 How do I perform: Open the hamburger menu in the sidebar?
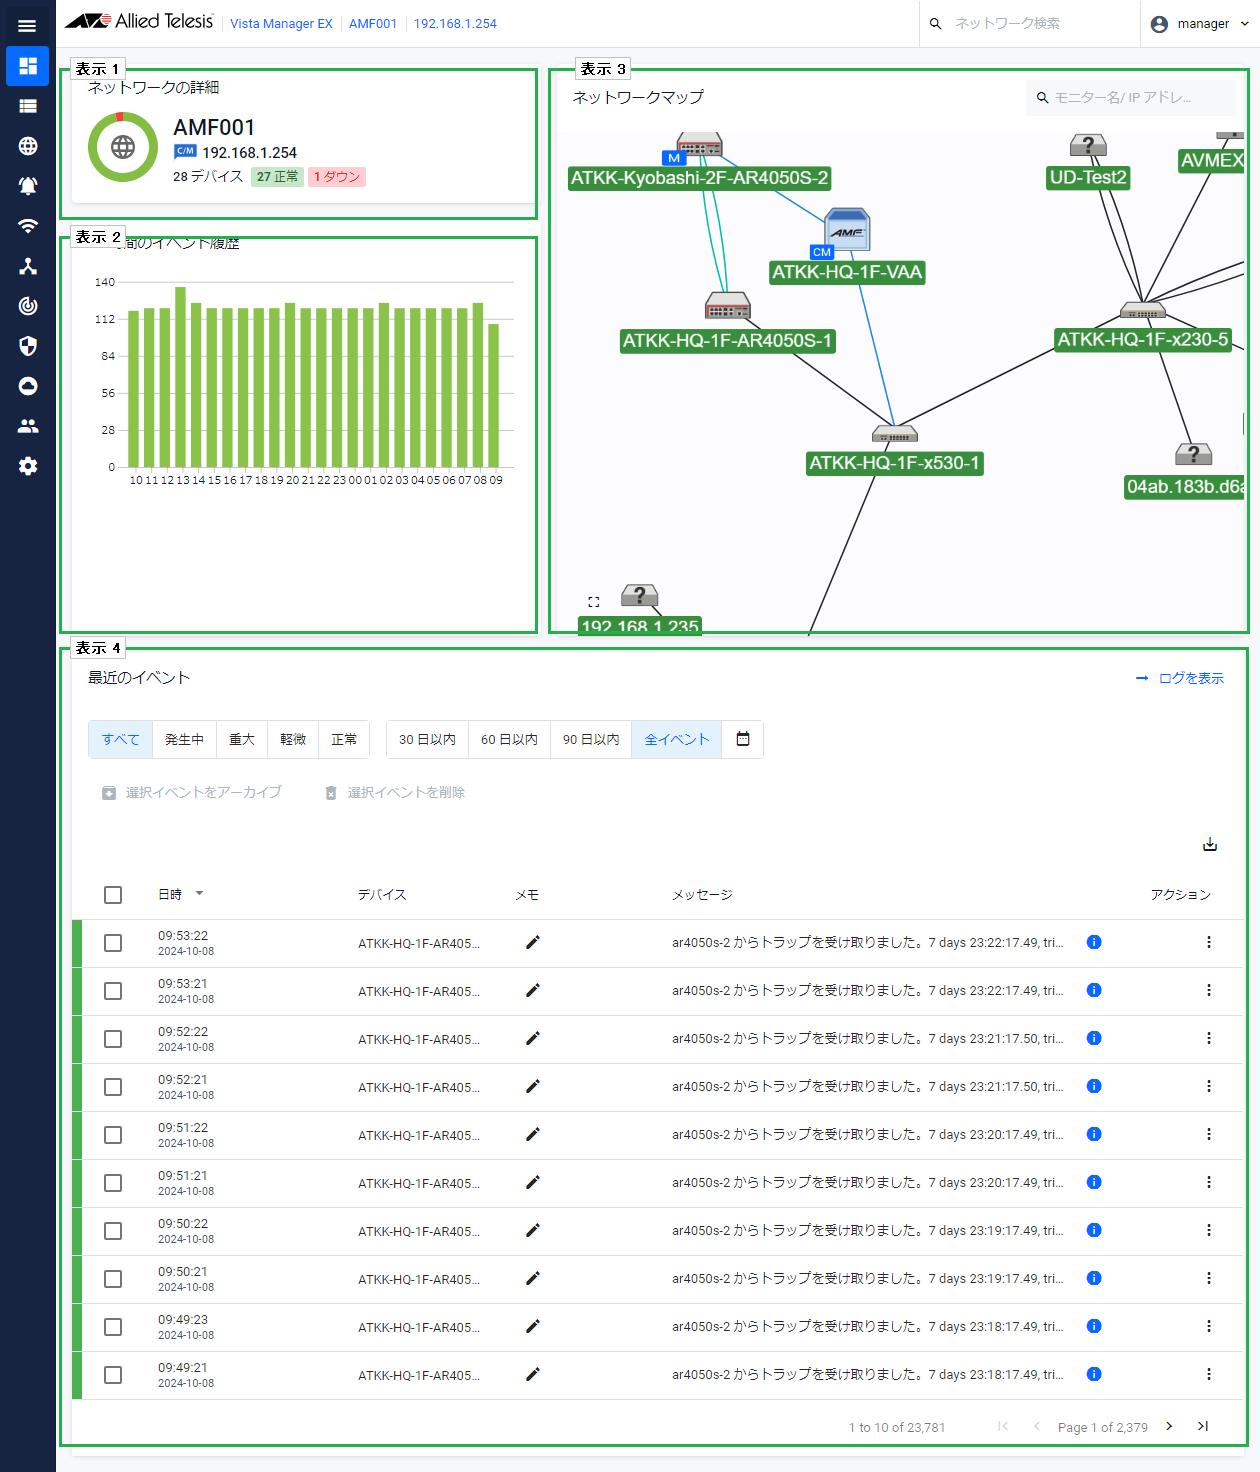click(27, 26)
